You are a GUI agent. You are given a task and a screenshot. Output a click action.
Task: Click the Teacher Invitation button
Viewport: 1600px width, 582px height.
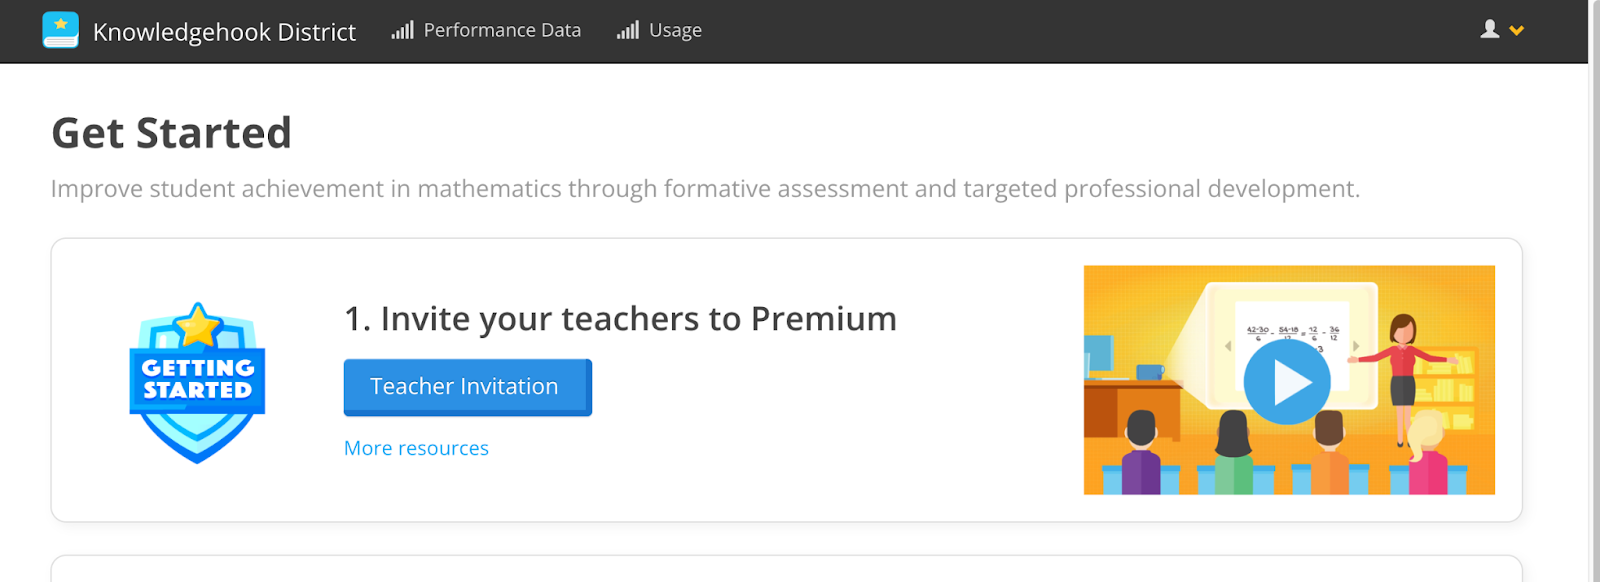(466, 387)
